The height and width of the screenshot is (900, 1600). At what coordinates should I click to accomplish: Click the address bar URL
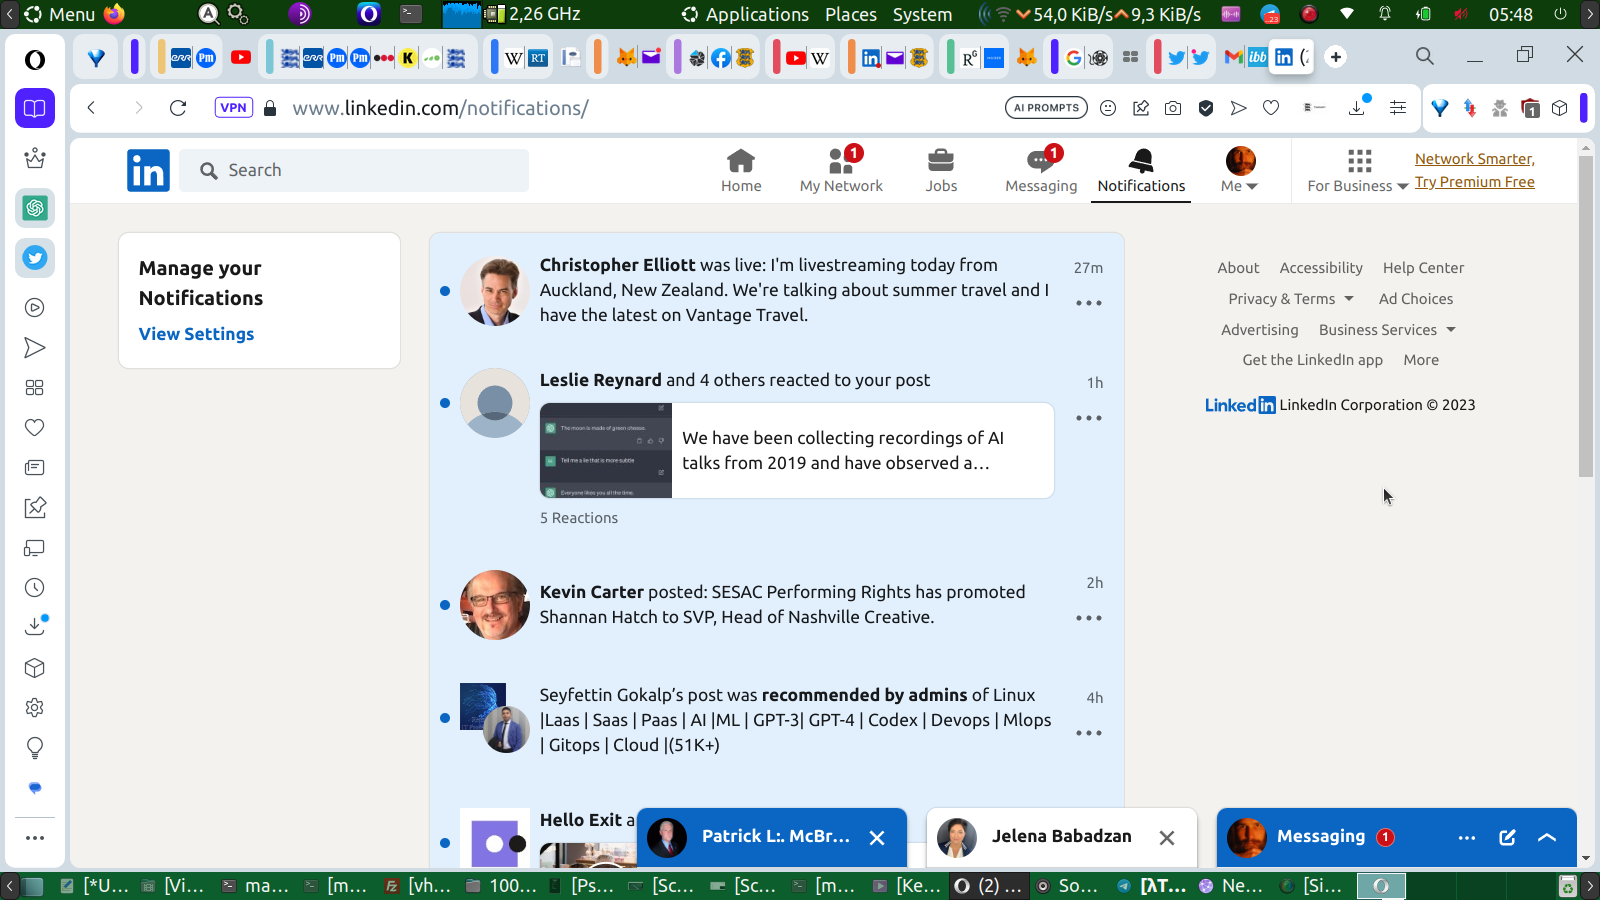(440, 108)
